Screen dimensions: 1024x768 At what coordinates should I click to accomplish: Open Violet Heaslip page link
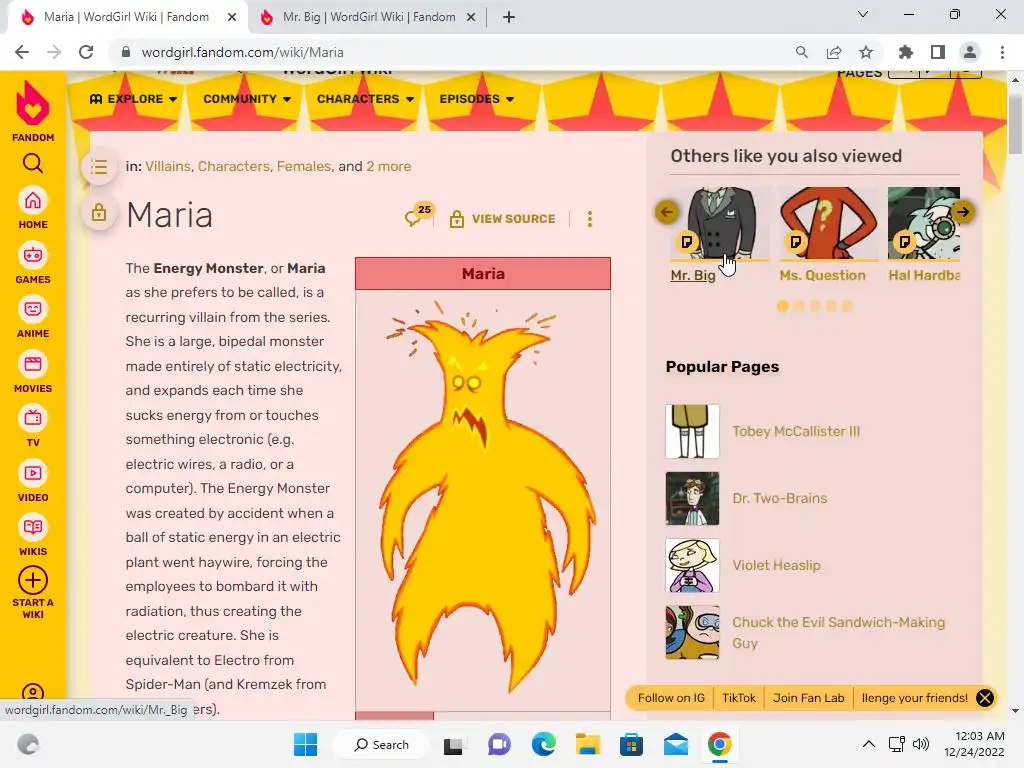776,566
